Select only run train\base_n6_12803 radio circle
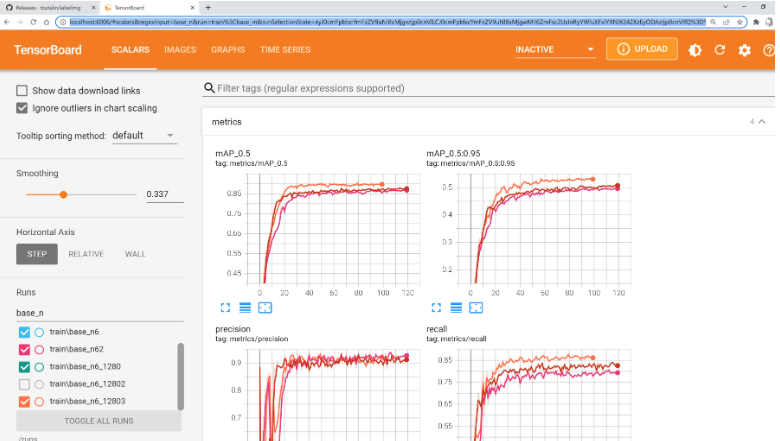Image resolution: width=780 pixels, height=441 pixels. (39, 402)
